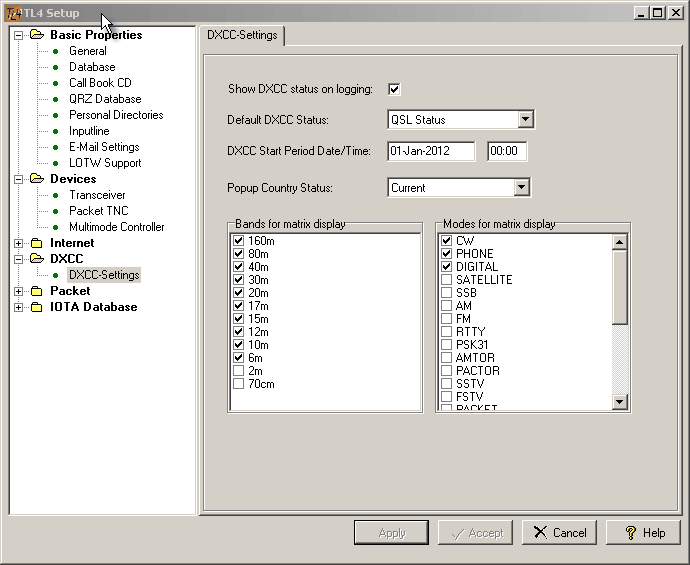This screenshot has width=690, height=565.
Task: Click scroll down arrow of modes list
Action: [620, 401]
